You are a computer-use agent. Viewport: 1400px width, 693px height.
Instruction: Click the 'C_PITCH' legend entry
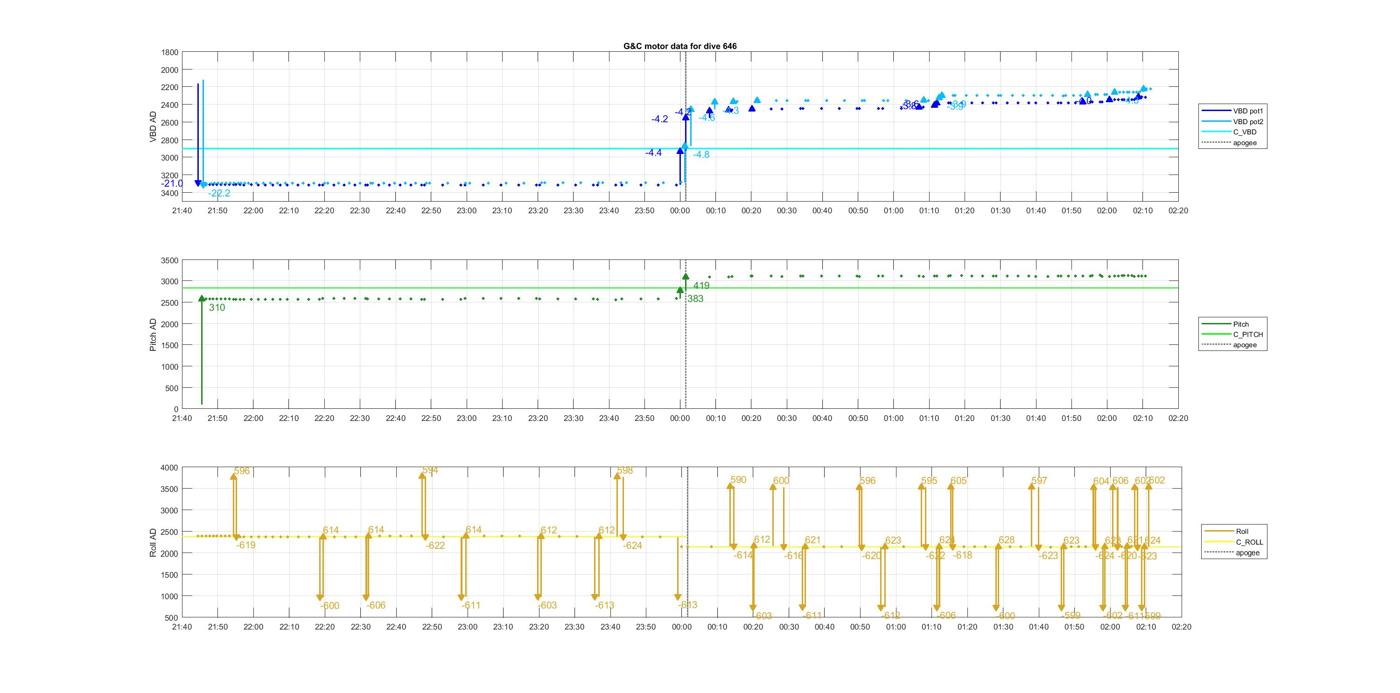(x=1248, y=335)
